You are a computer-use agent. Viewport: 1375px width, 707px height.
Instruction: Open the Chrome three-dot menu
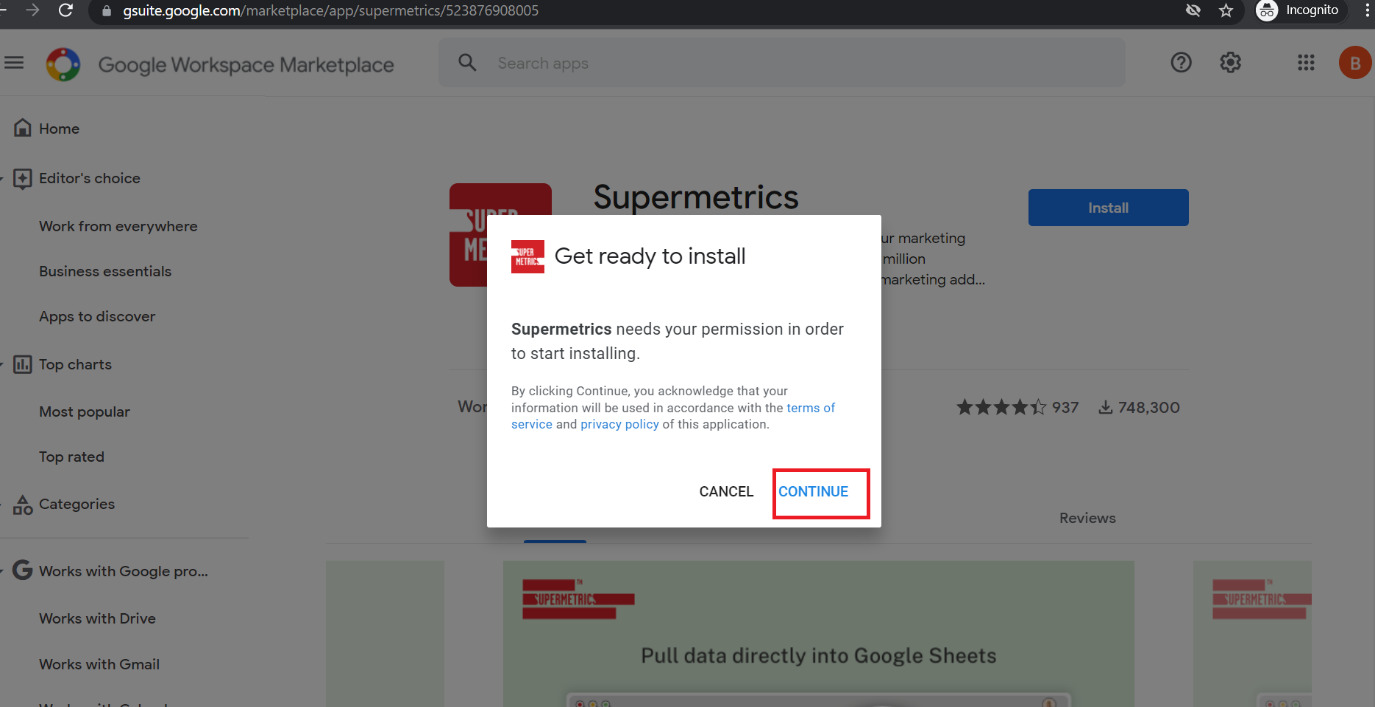pyautogui.click(x=1365, y=10)
